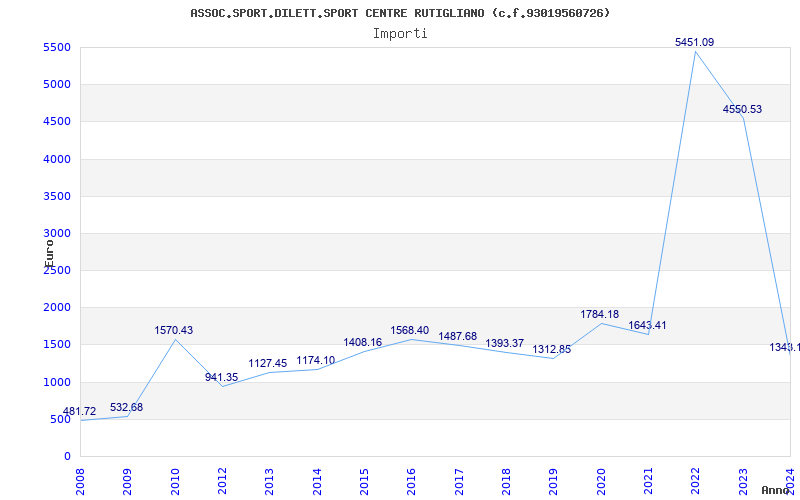The width and height of the screenshot is (800, 500).
Task: Click the 2016 x-axis year label
Action: click(x=411, y=482)
